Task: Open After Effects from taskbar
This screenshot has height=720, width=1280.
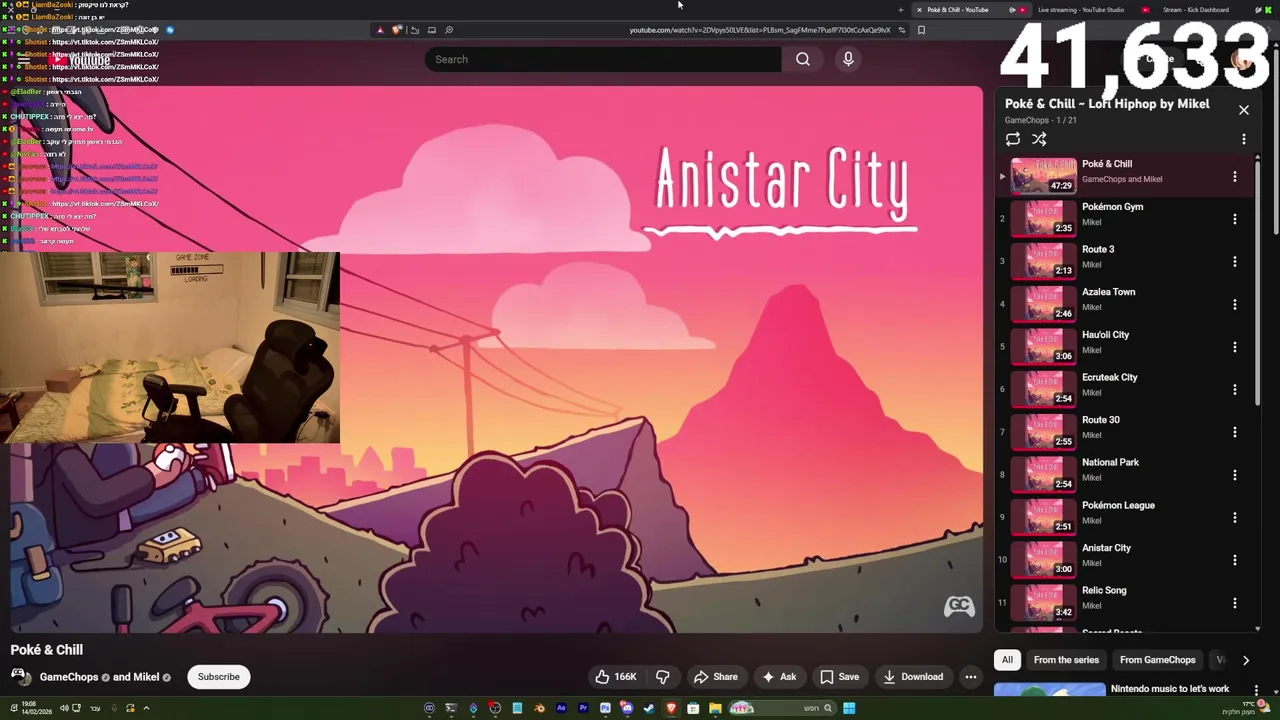Action: point(561,708)
